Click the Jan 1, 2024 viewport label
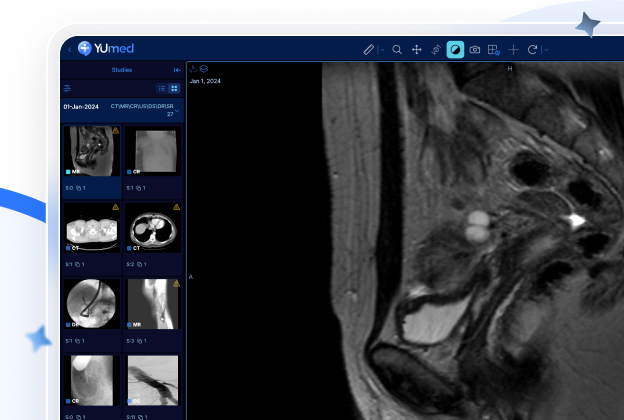The width and height of the screenshot is (624, 420). point(205,81)
